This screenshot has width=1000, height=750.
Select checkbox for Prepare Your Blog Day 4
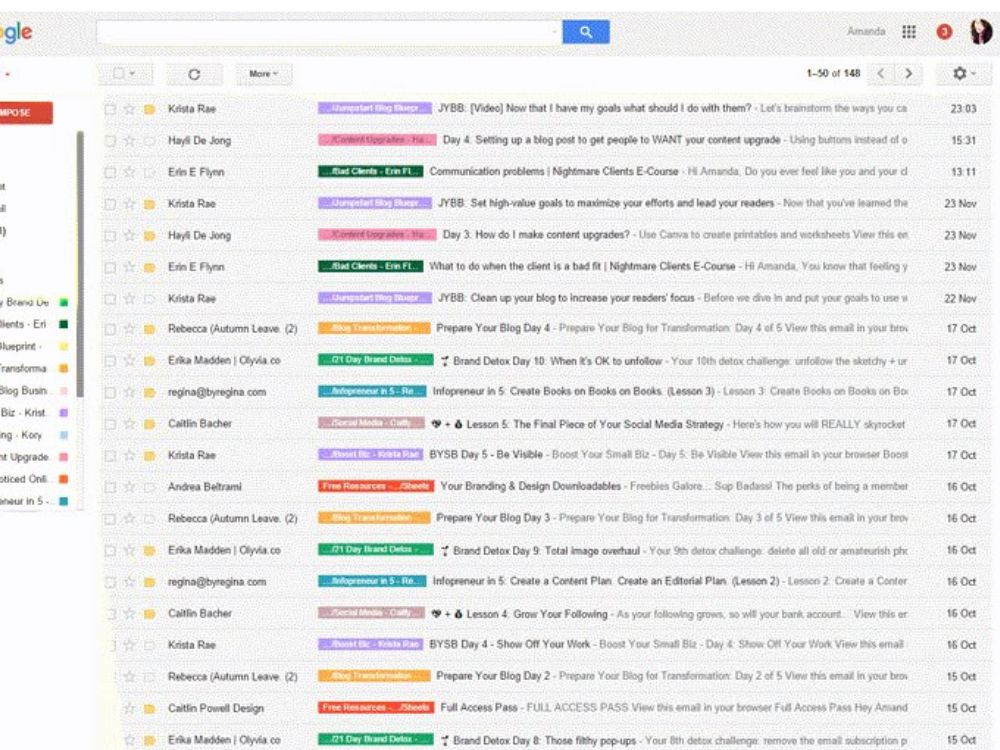(110, 329)
